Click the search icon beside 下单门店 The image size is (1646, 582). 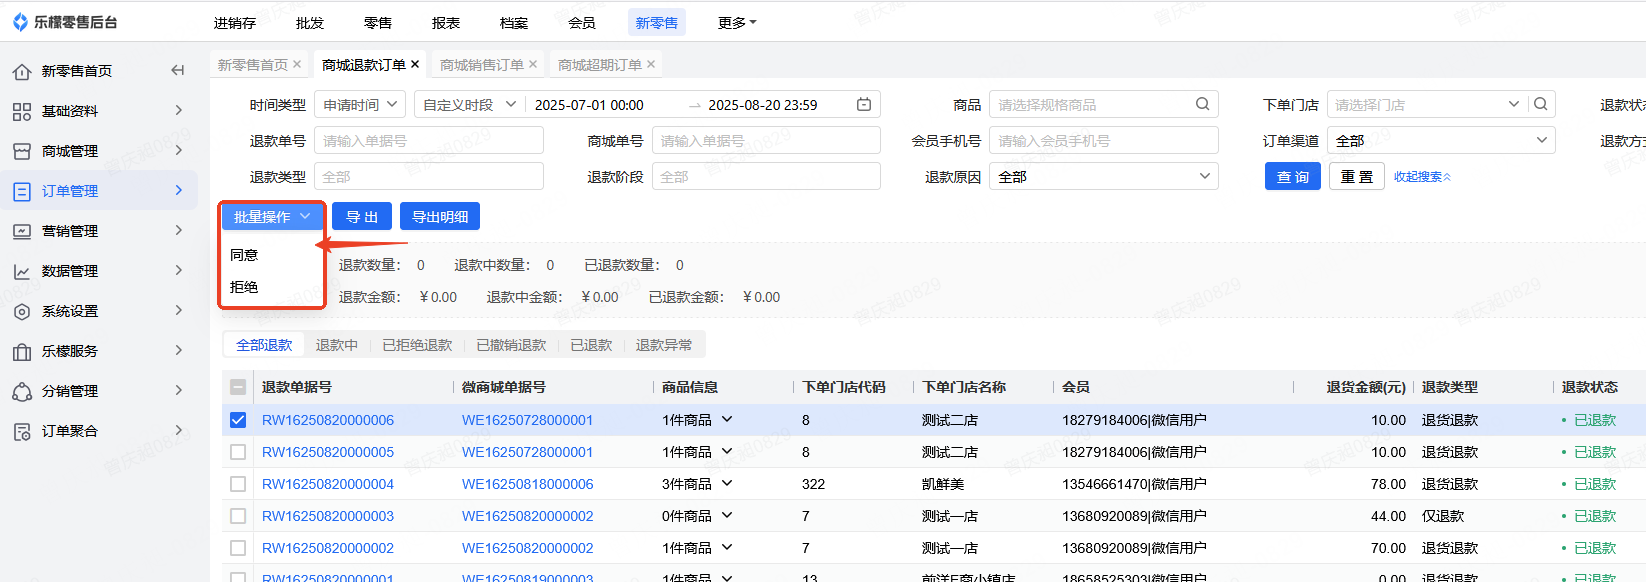click(x=1541, y=104)
